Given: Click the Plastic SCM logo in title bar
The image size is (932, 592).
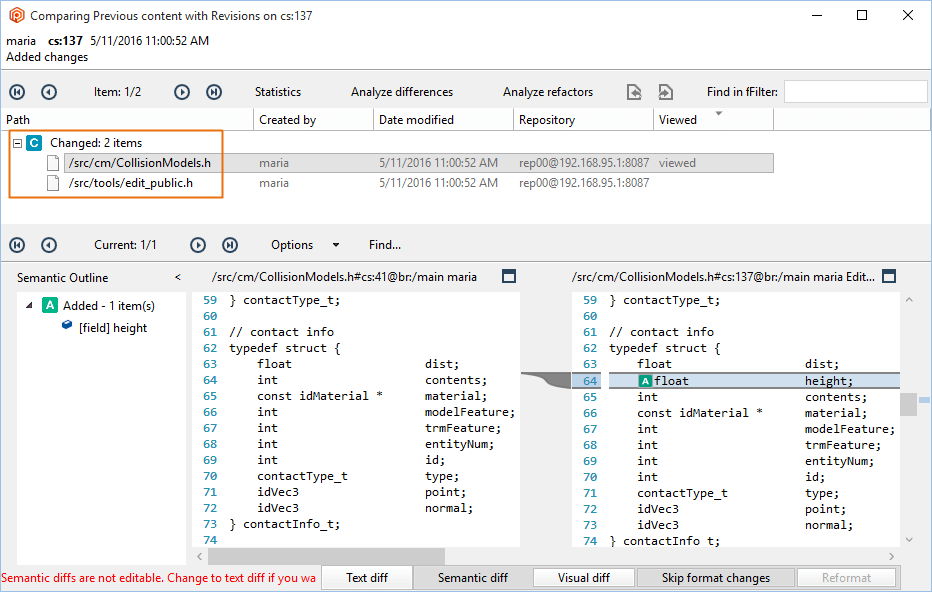Looking at the screenshot, I should [x=17, y=15].
